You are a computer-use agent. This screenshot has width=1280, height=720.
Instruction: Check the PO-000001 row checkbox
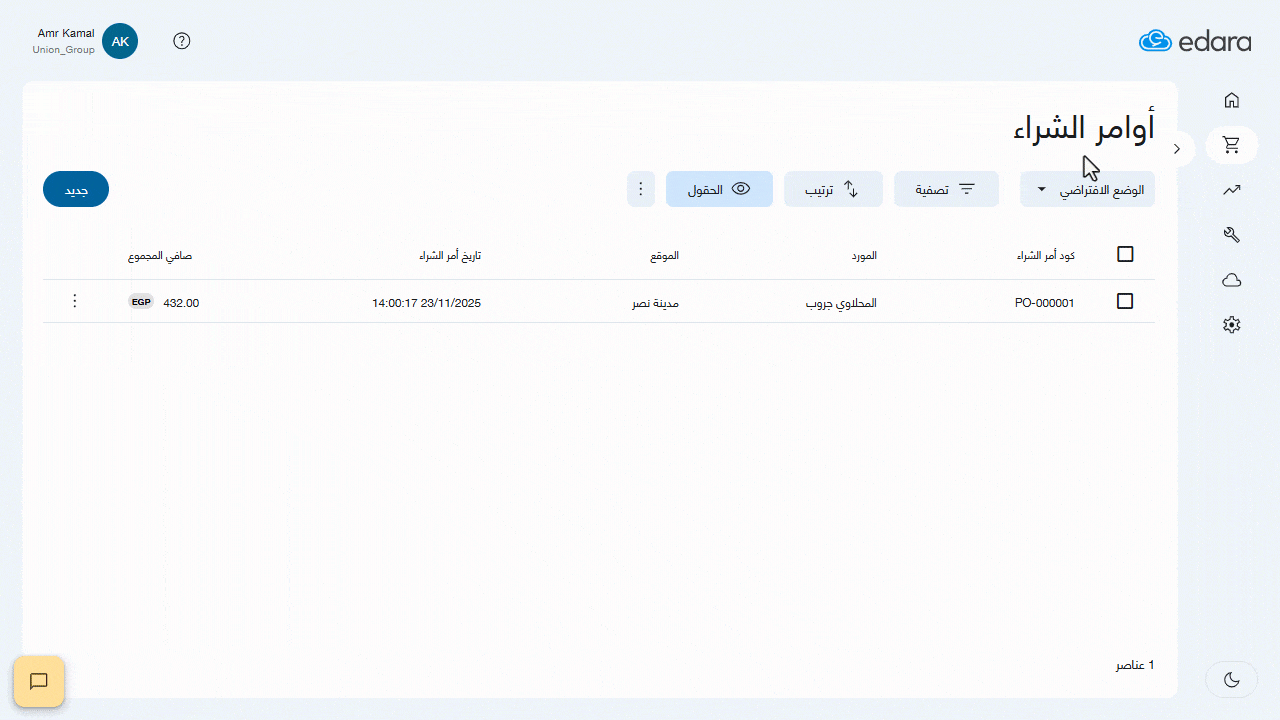[1125, 301]
